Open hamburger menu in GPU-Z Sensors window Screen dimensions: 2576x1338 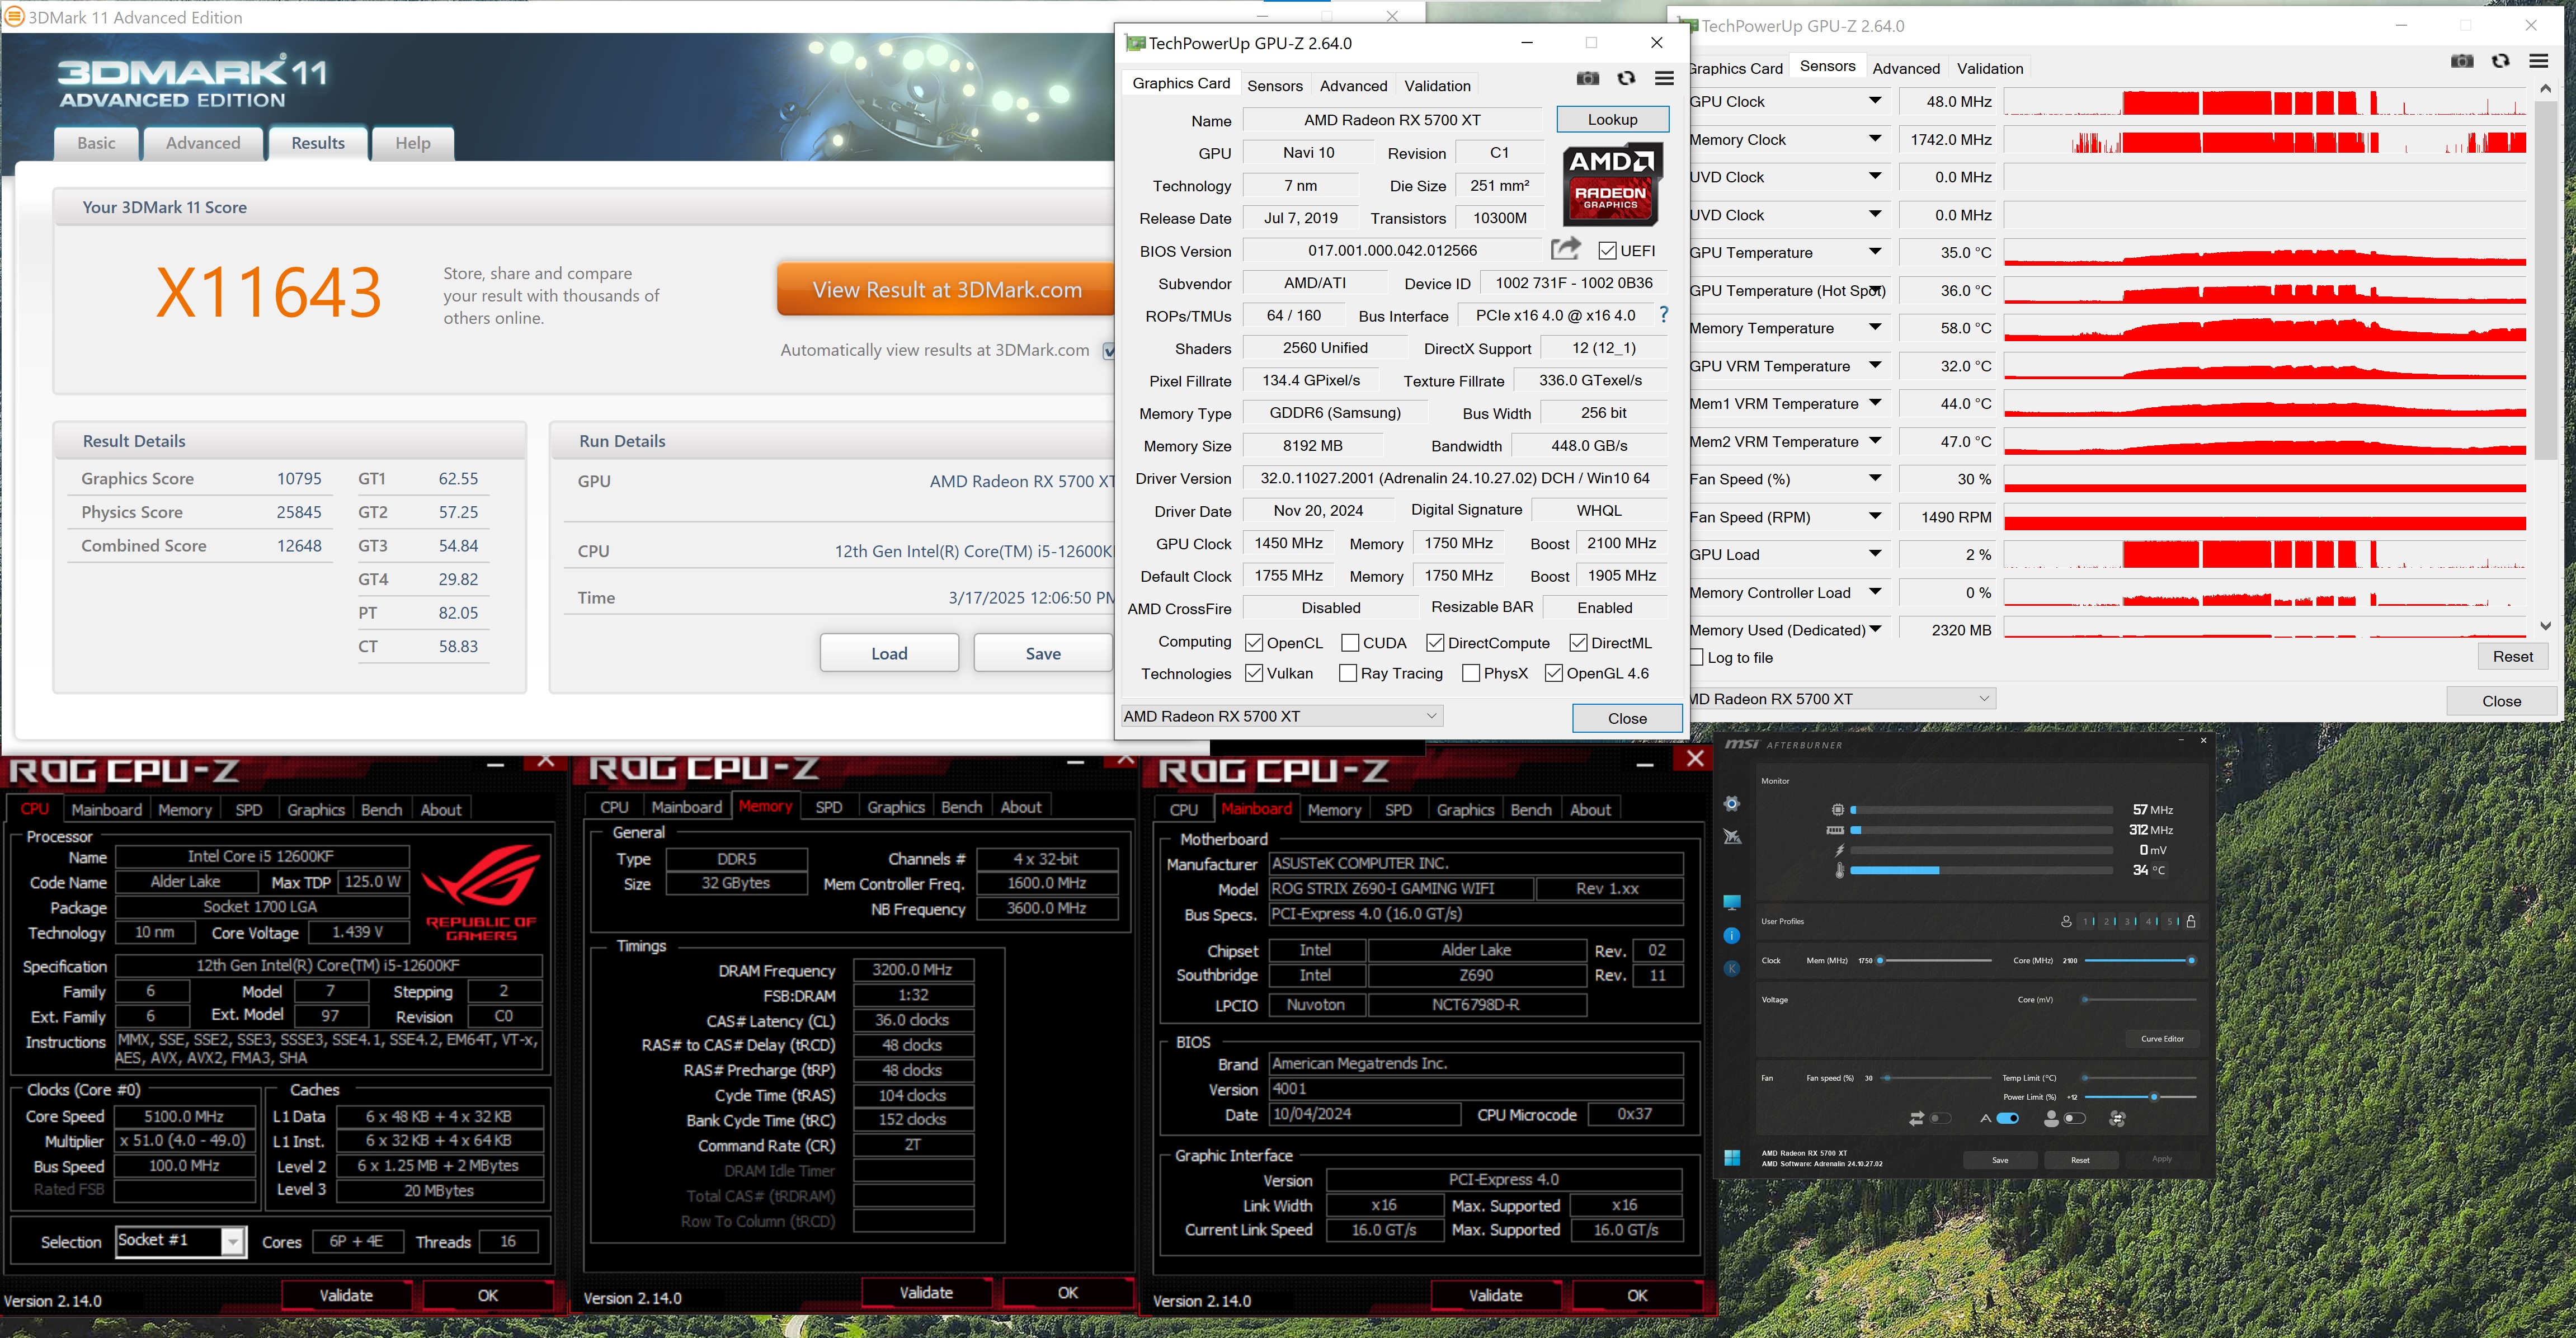click(x=2538, y=62)
